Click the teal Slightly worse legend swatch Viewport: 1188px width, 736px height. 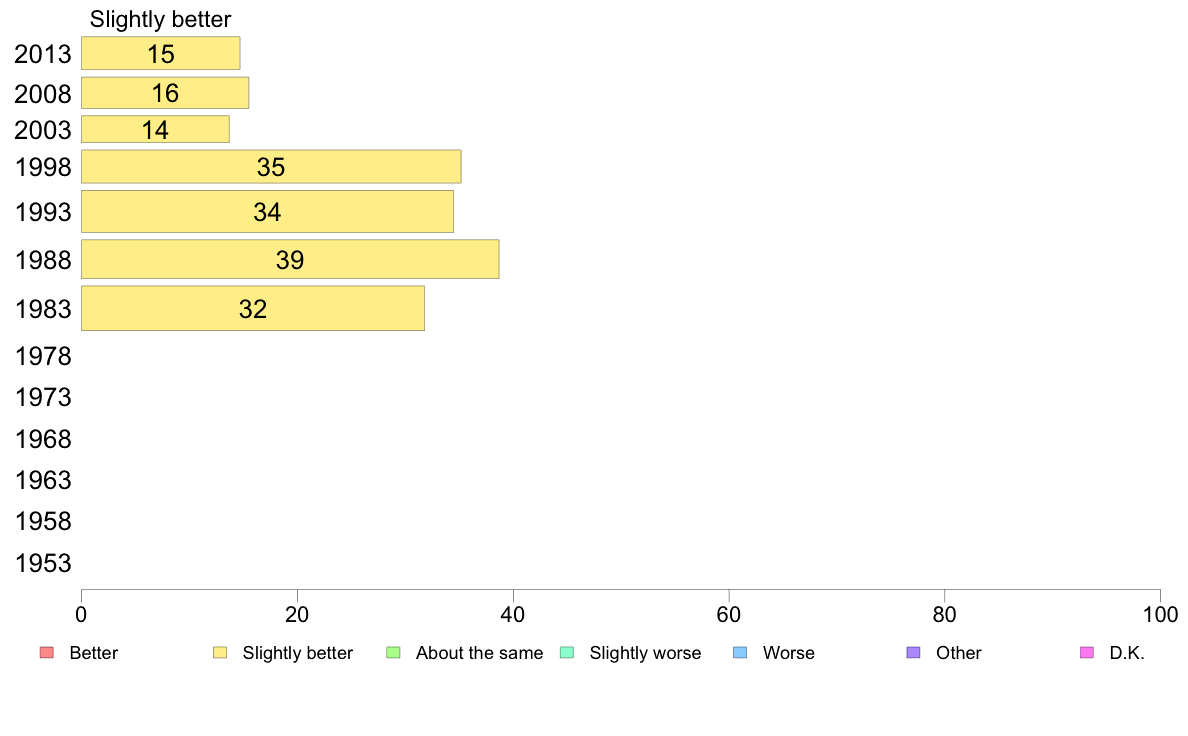click(x=567, y=653)
